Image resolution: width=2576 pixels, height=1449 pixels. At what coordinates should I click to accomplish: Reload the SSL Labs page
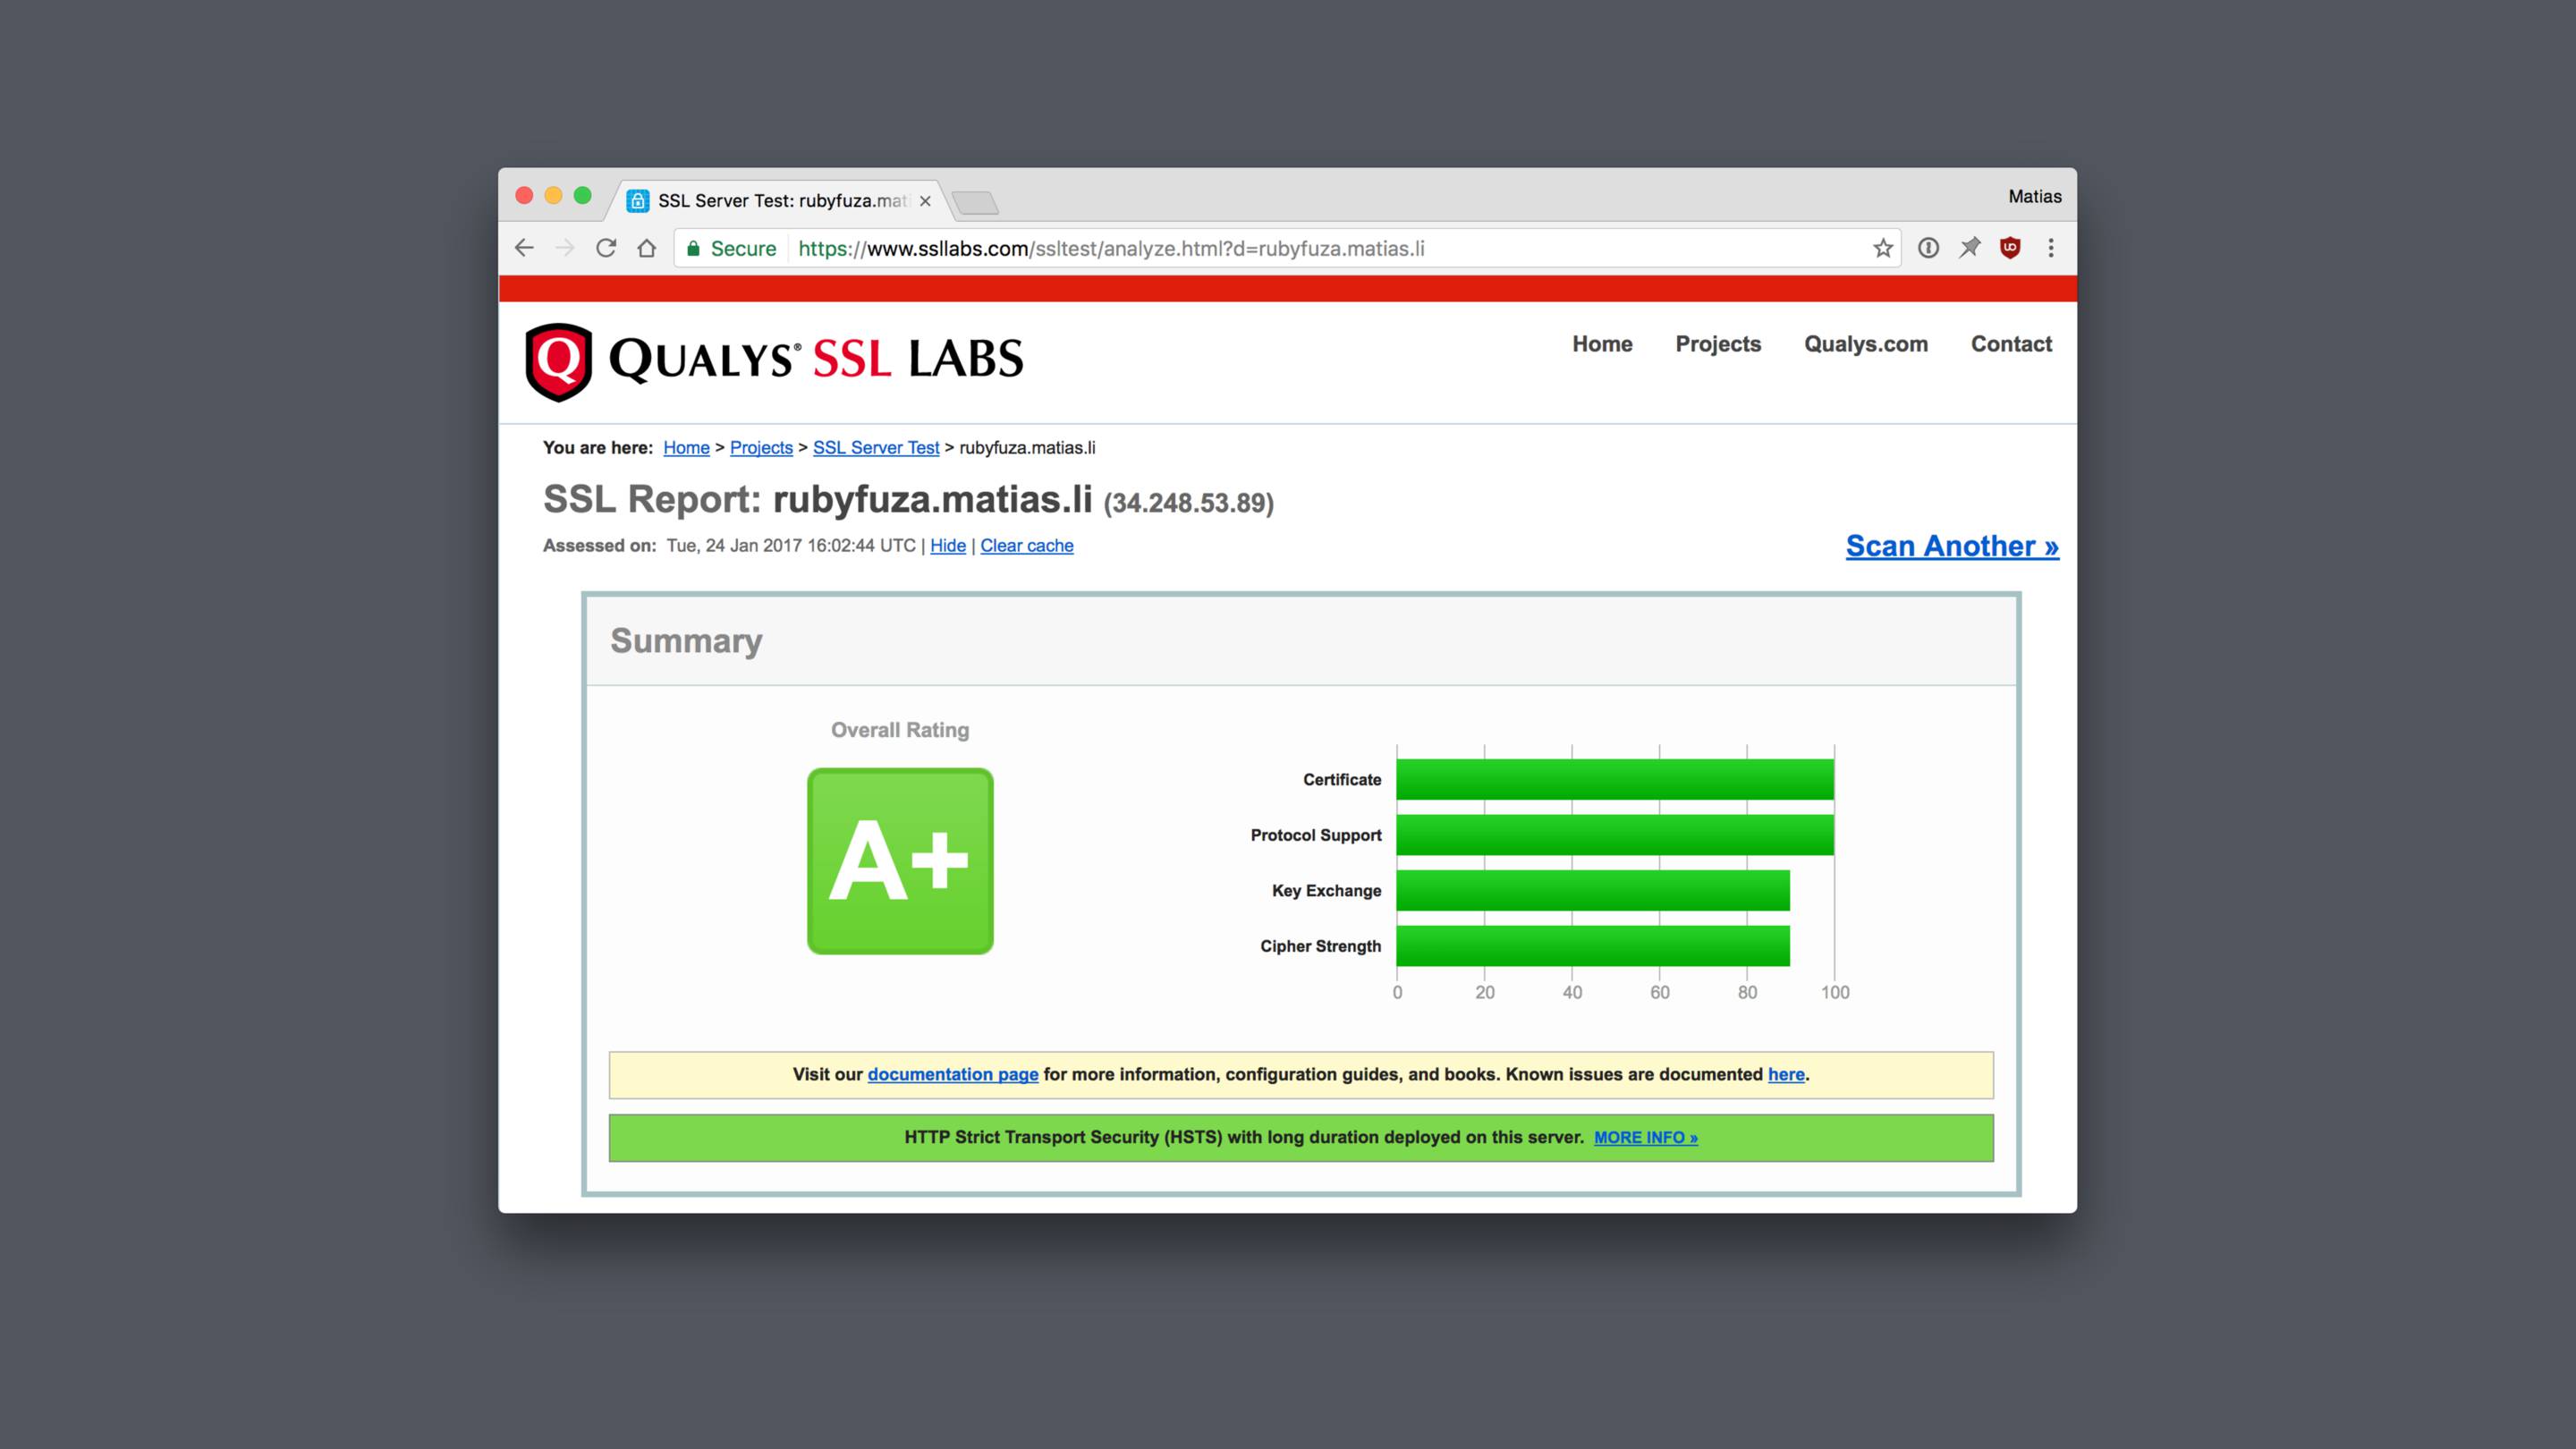point(606,248)
